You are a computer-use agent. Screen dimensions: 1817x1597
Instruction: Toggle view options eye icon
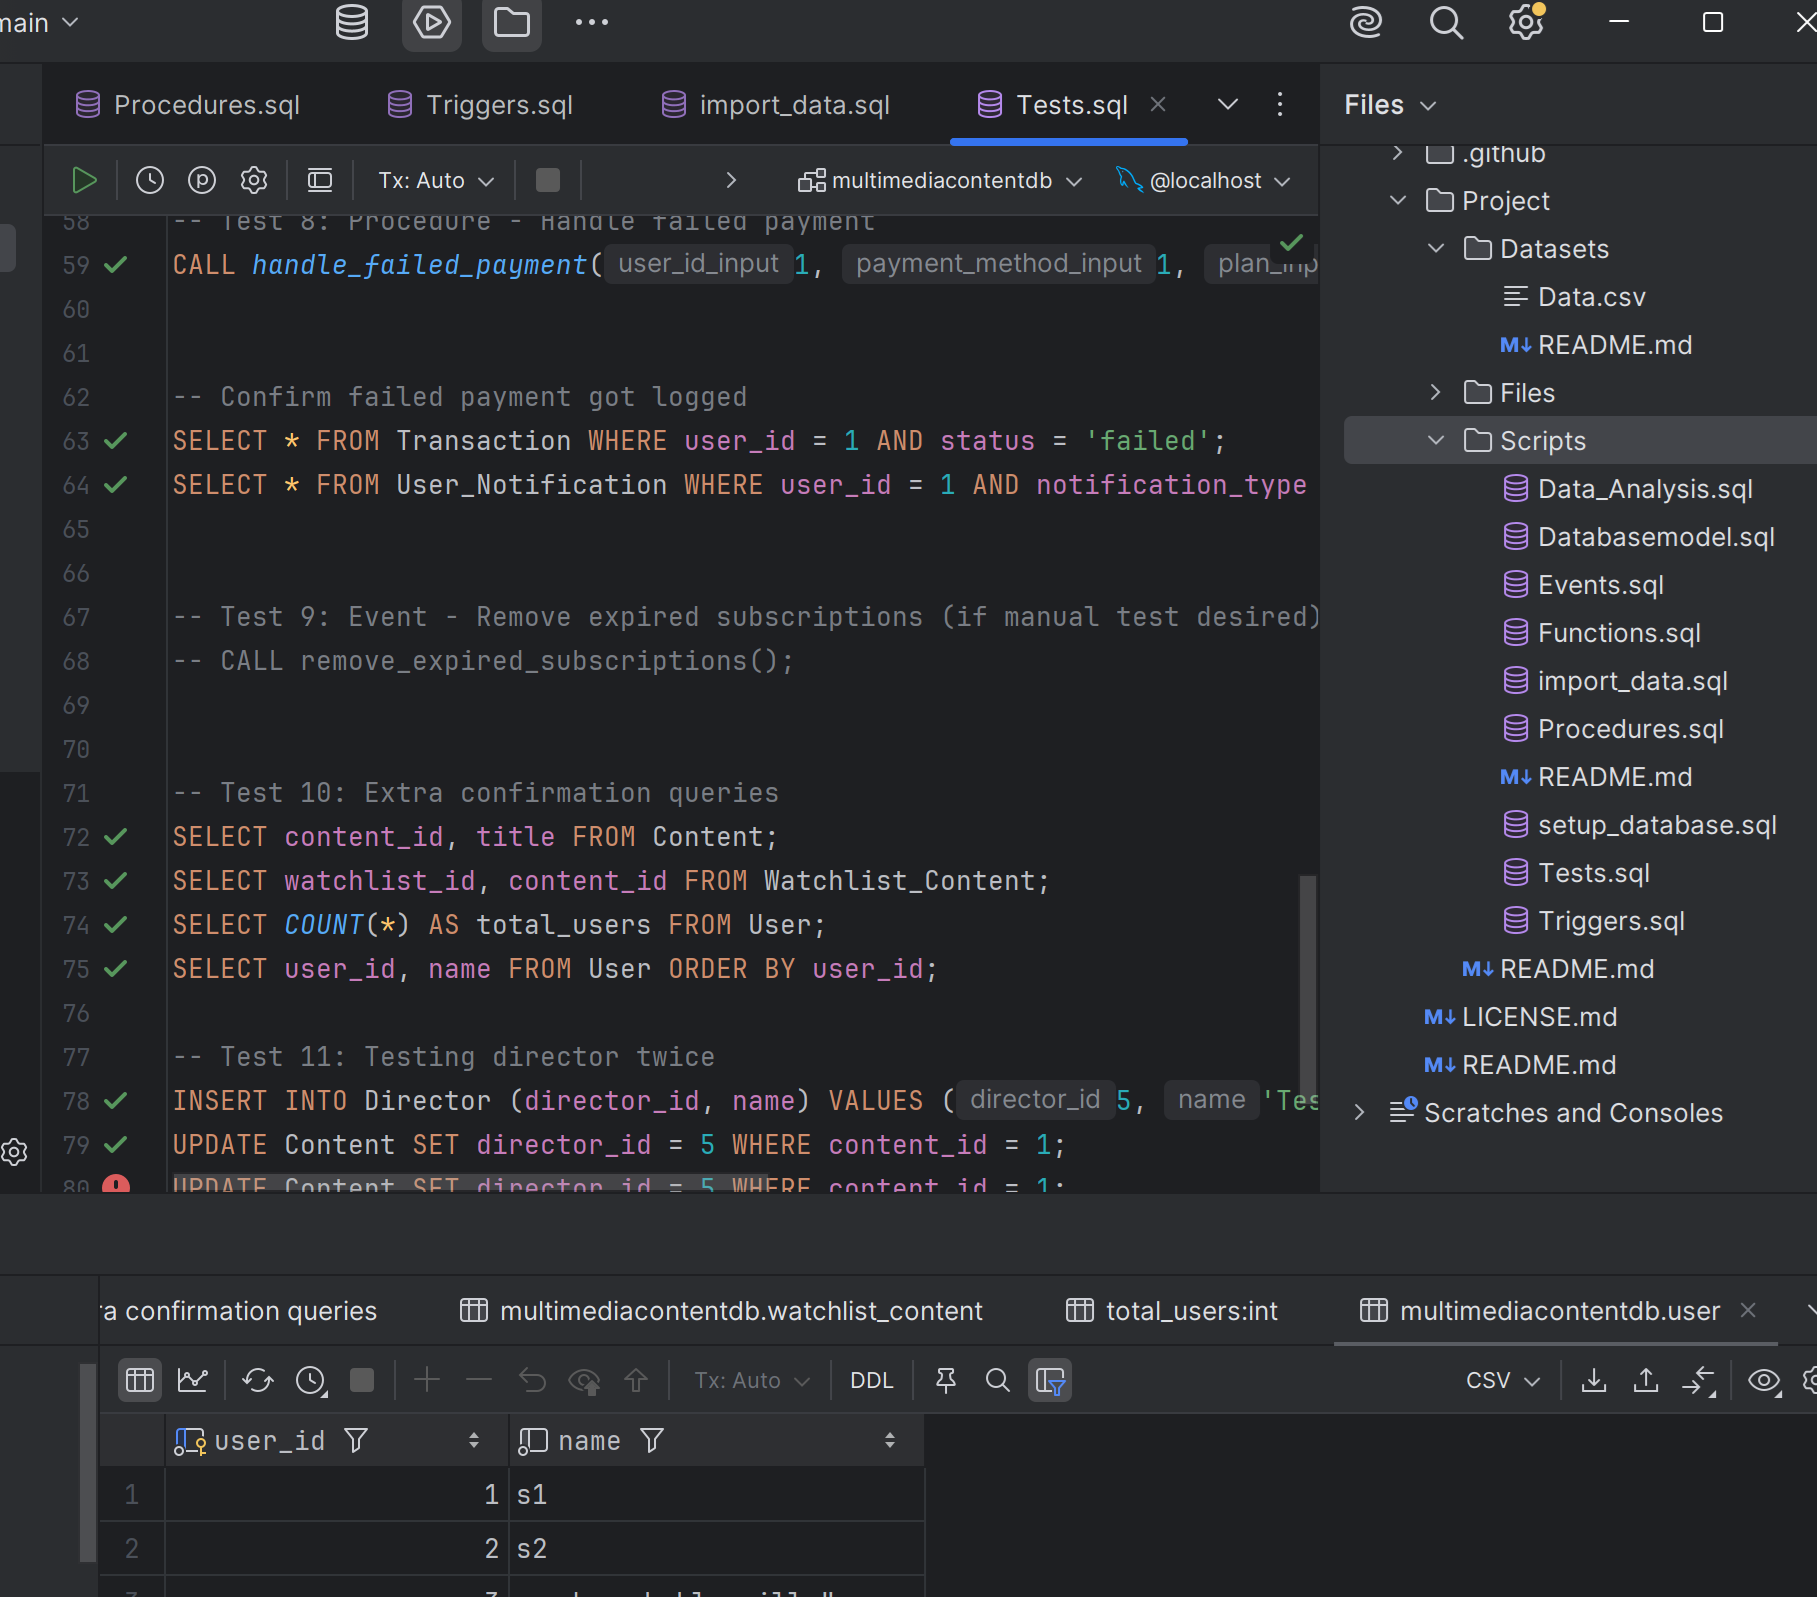coord(1764,1381)
